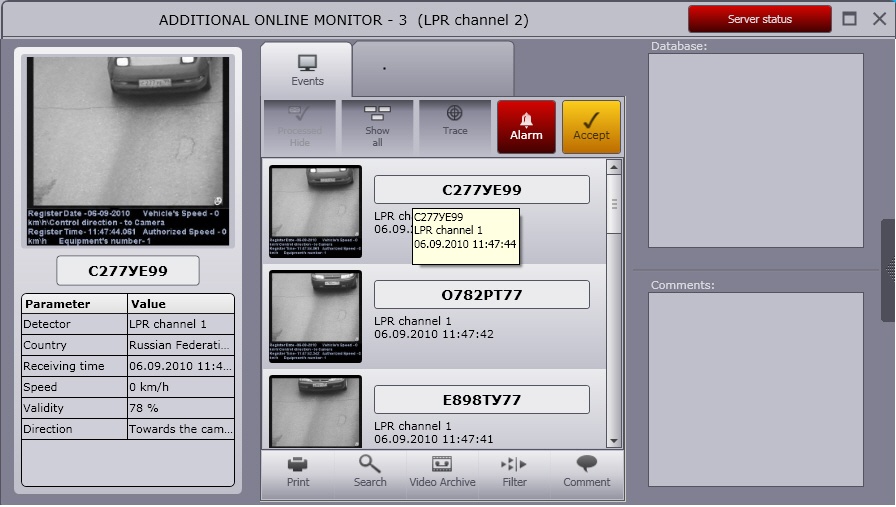The width and height of the screenshot is (896, 507).
Task: Click the Server status button
Action: click(759, 19)
